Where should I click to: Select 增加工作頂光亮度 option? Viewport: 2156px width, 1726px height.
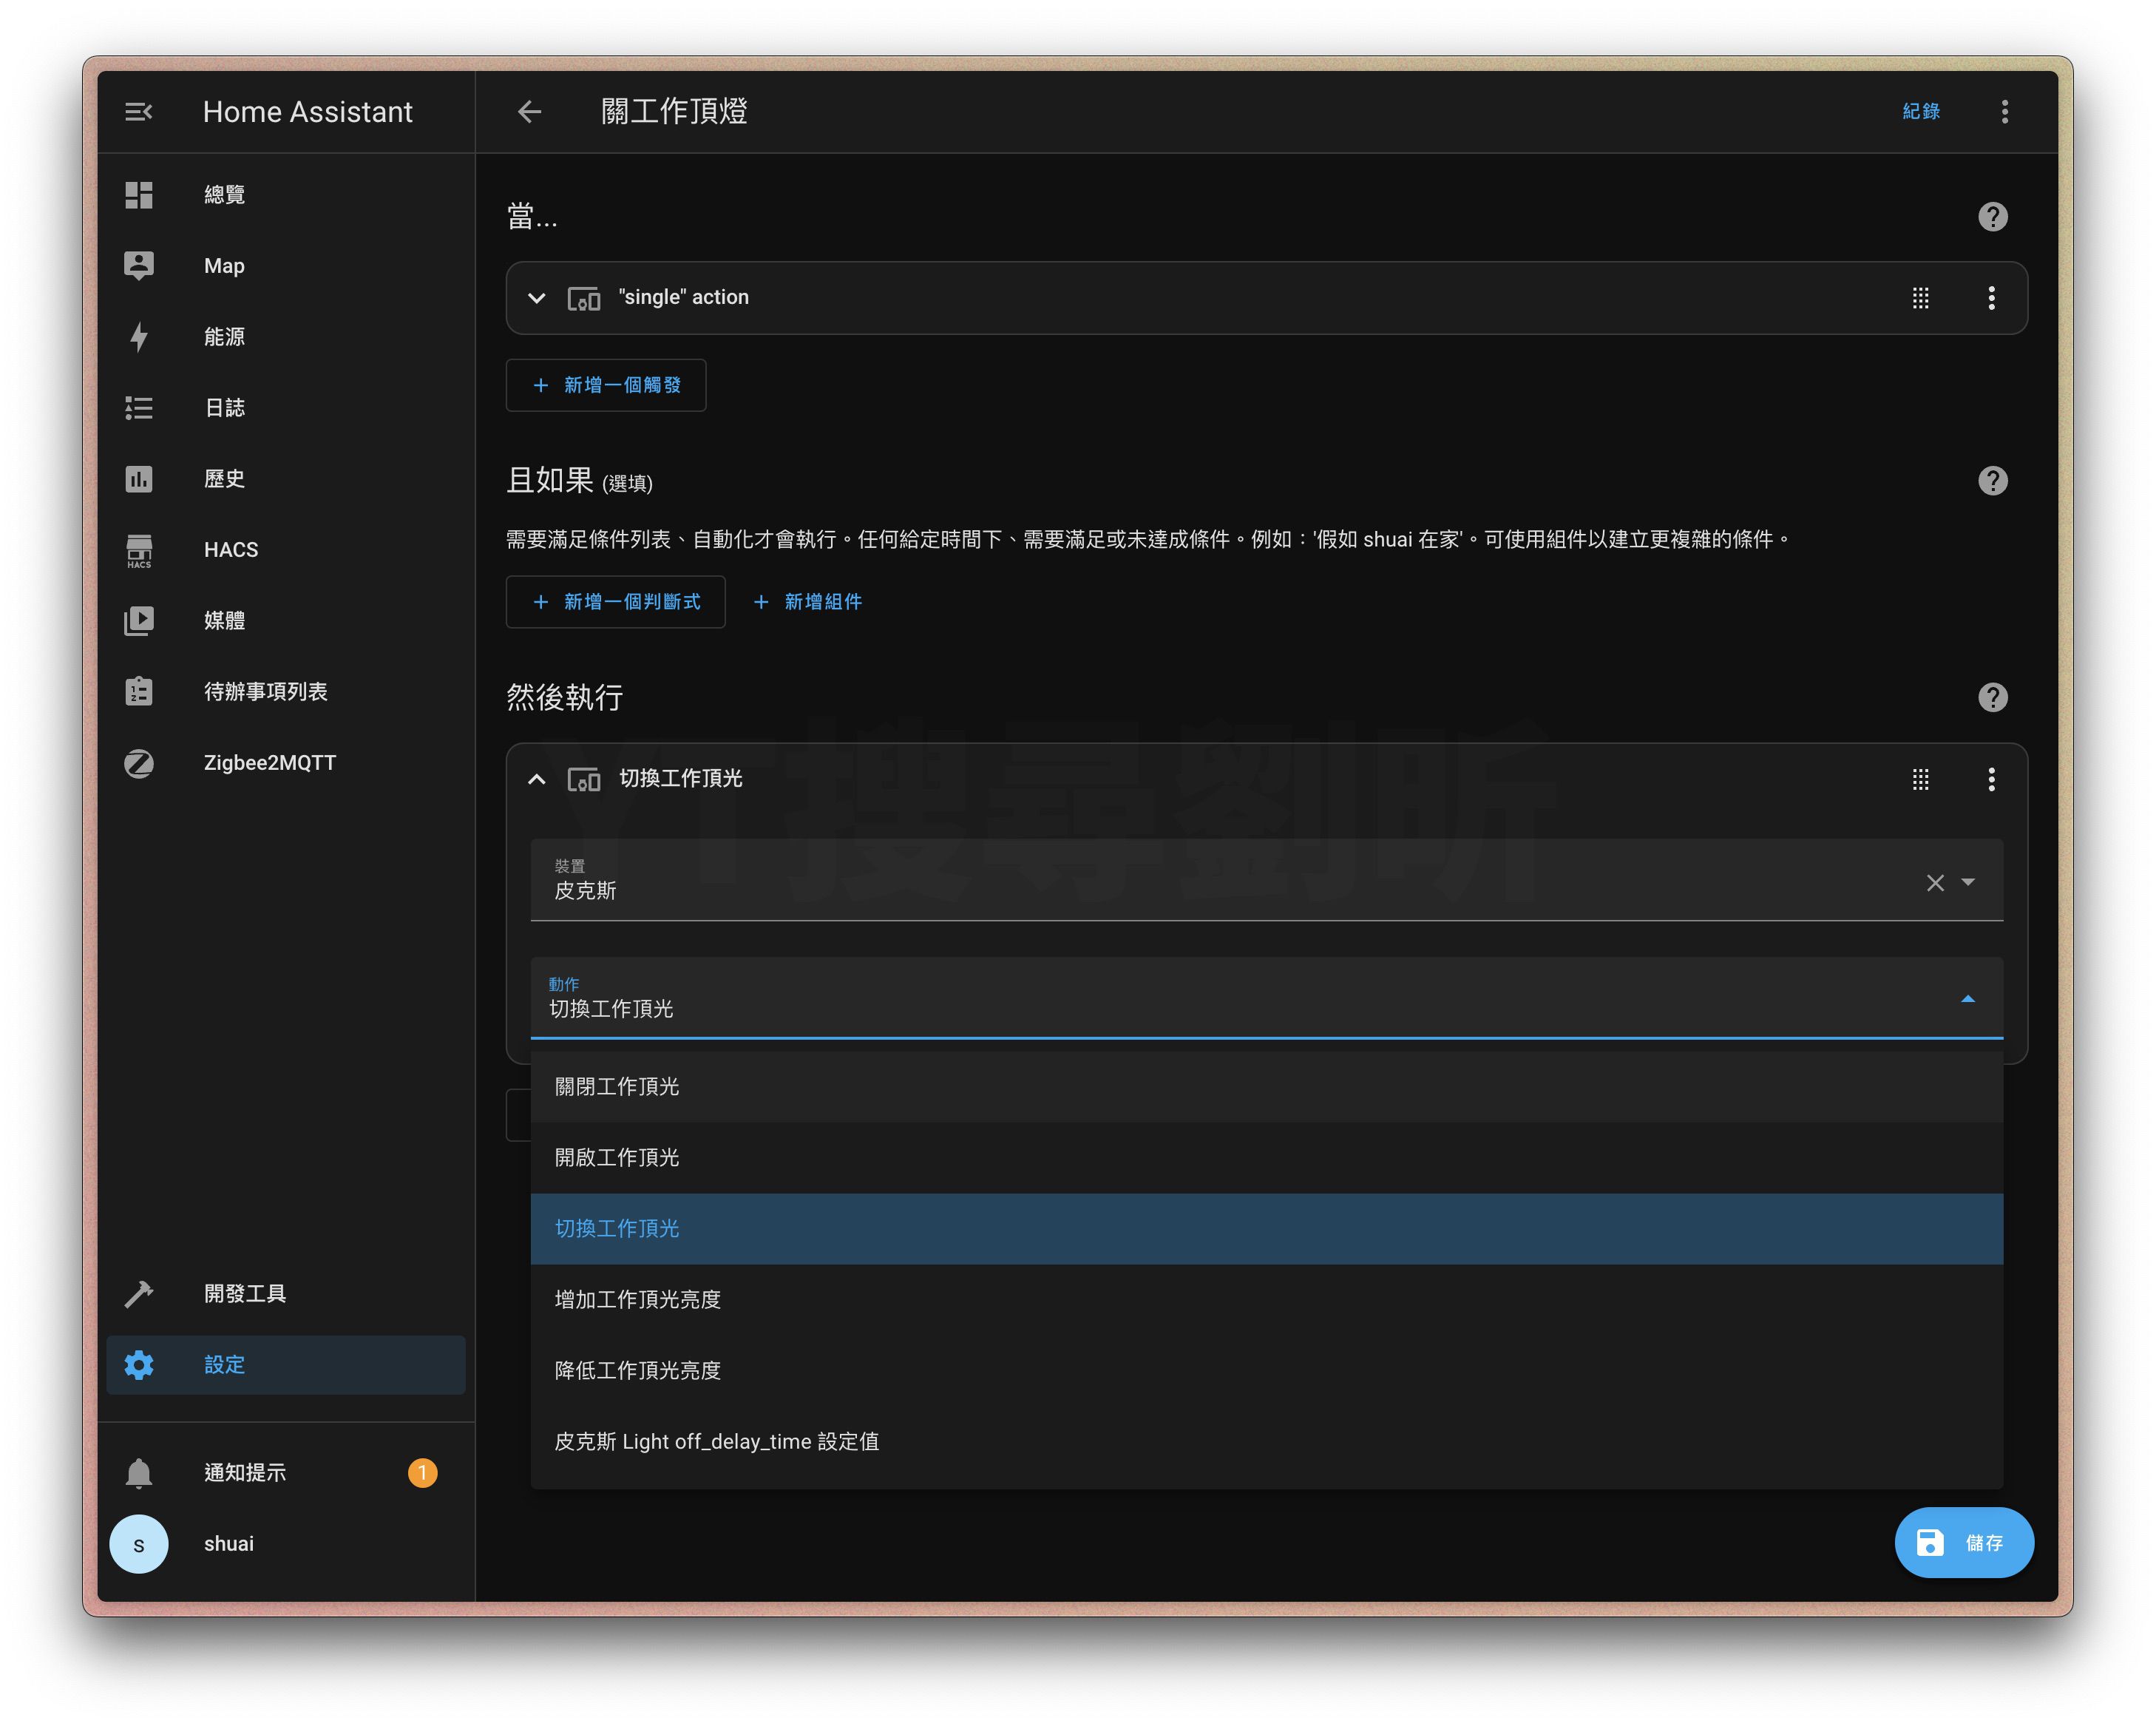tap(1267, 1300)
